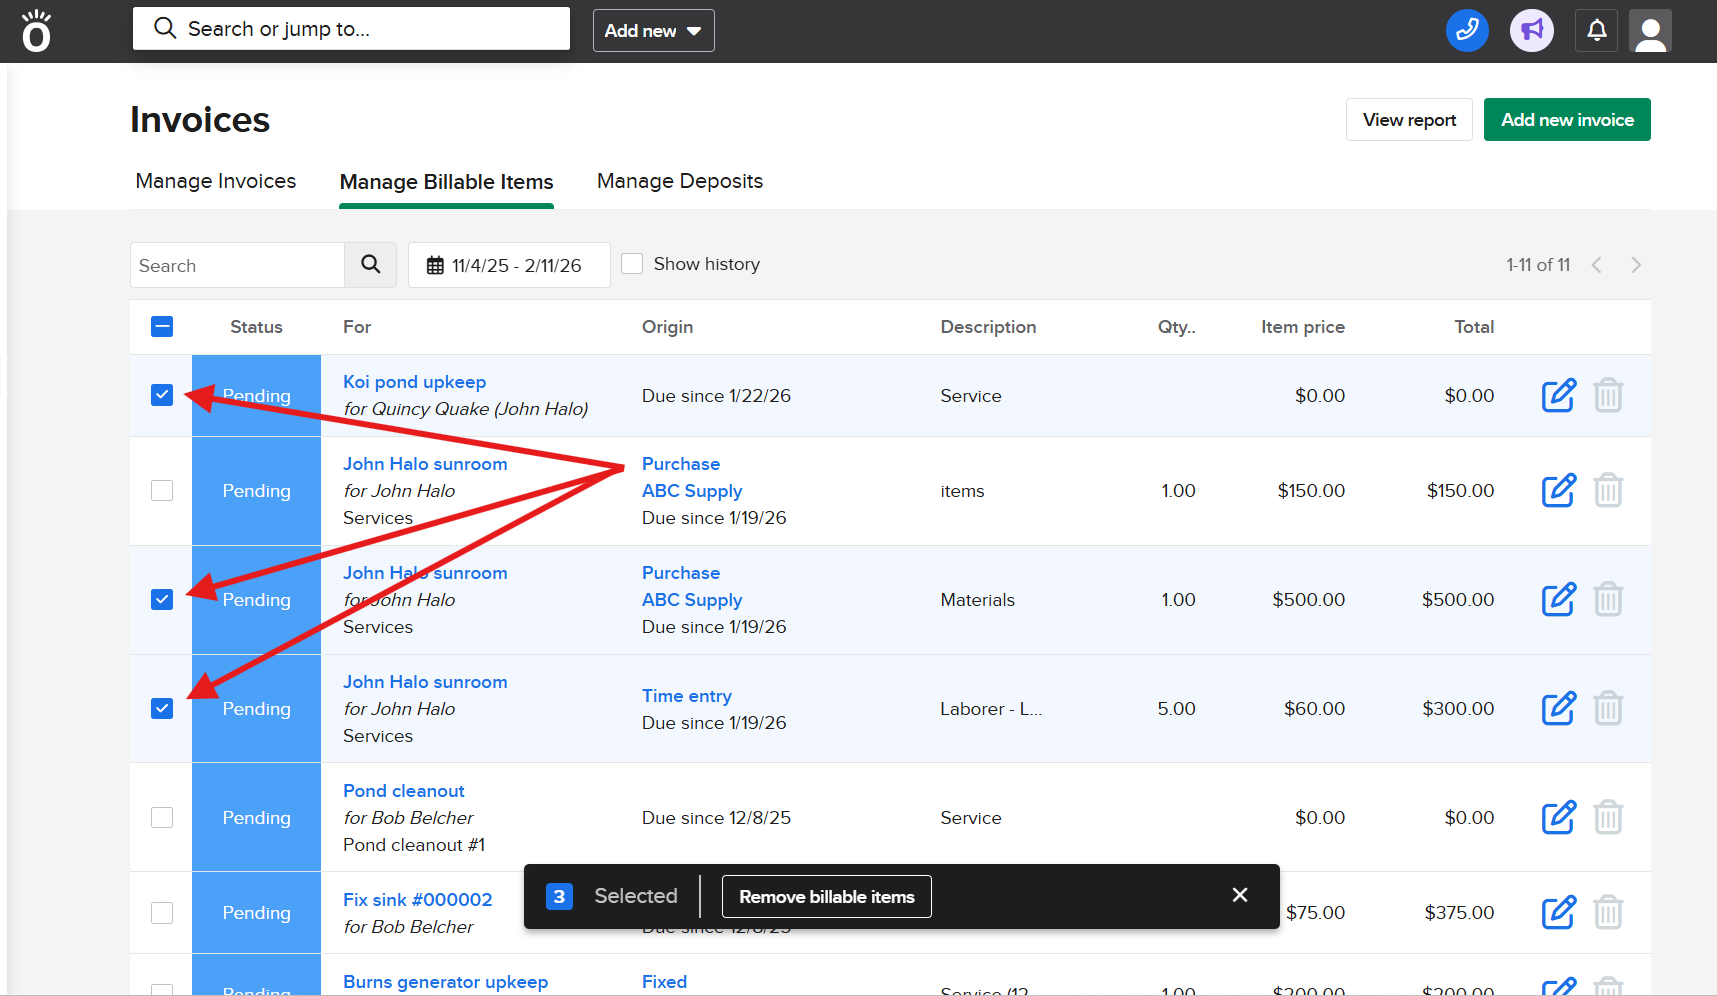The width and height of the screenshot is (1717, 996).
Task: Delete the $500.00 Materials billable item
Action: pos(1607,600)
